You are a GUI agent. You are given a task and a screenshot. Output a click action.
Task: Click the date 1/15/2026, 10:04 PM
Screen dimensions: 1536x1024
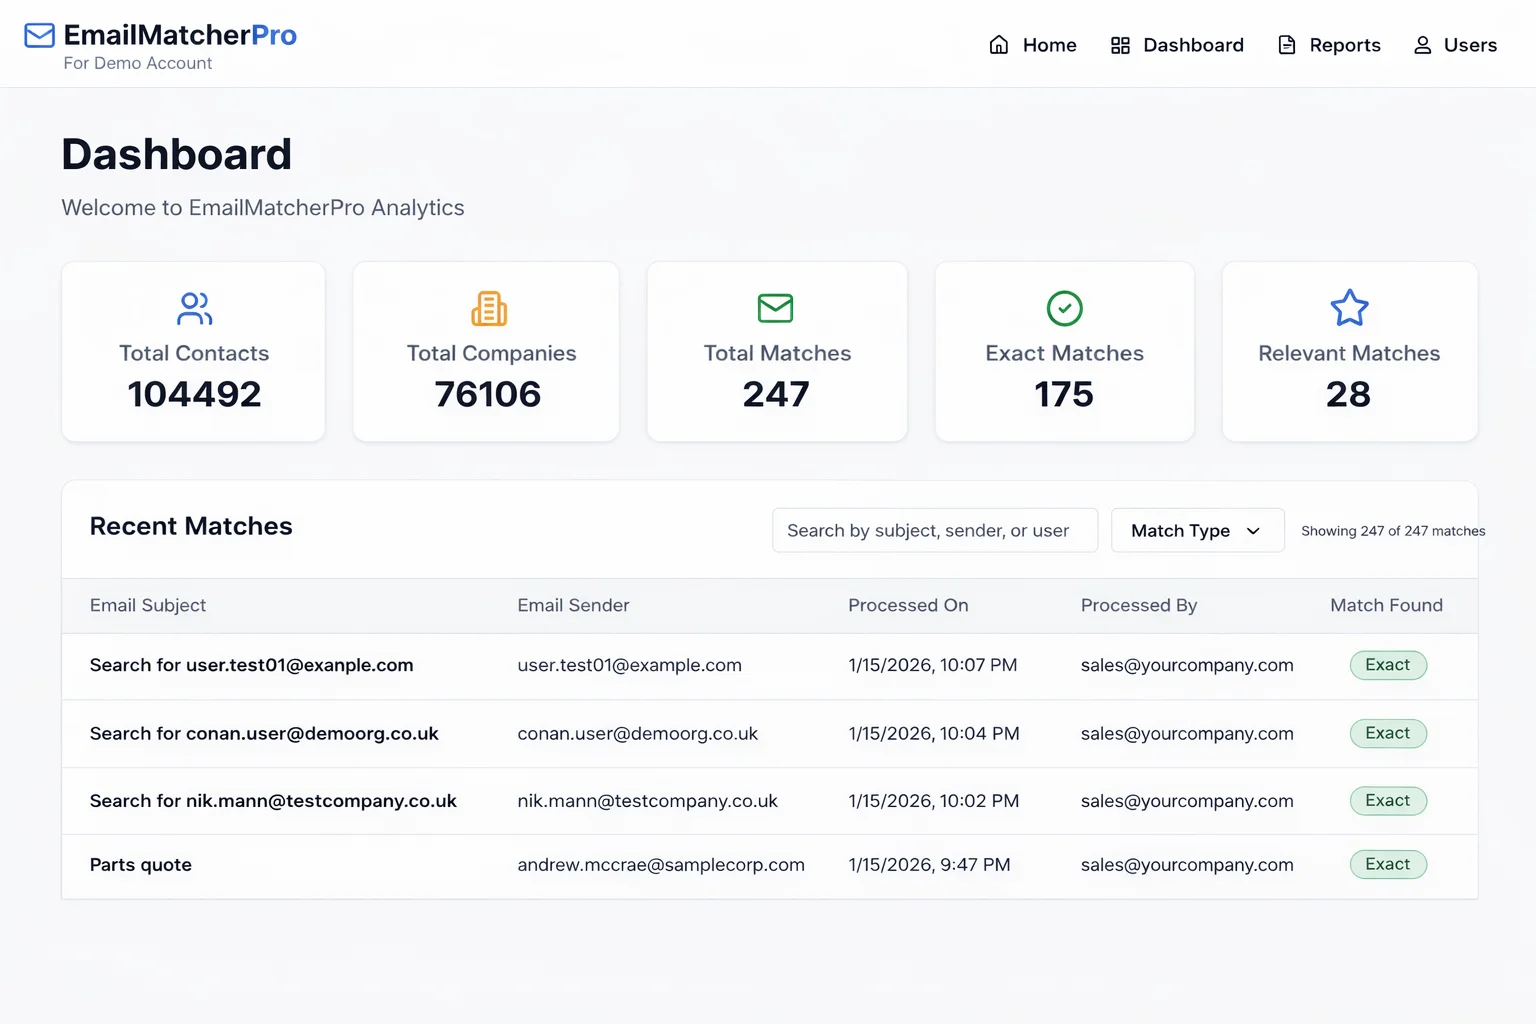coord(934,733)
